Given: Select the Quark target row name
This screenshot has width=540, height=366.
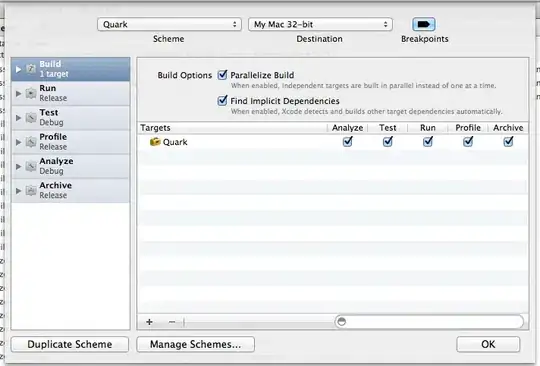Looking at the screenshot, I should pos(175,142).
